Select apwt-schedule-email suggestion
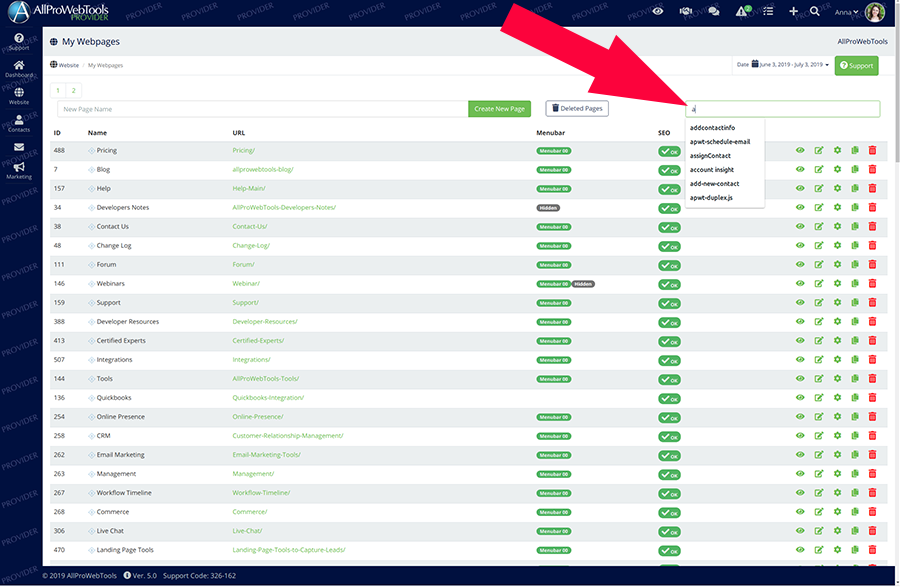Viewport: 900px width, 587px height. click(x=720, y=142)
